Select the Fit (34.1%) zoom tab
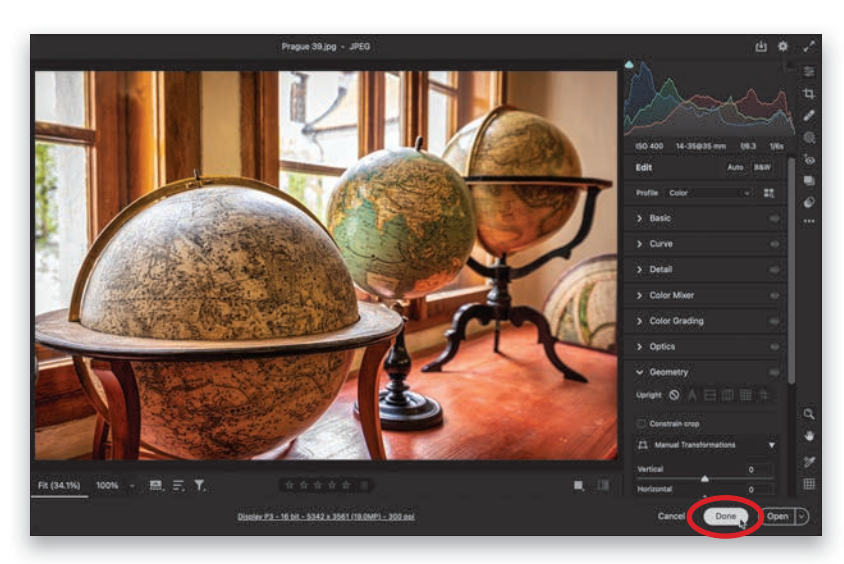The height and width of the screenshot is (564, 844). (60, 485)
